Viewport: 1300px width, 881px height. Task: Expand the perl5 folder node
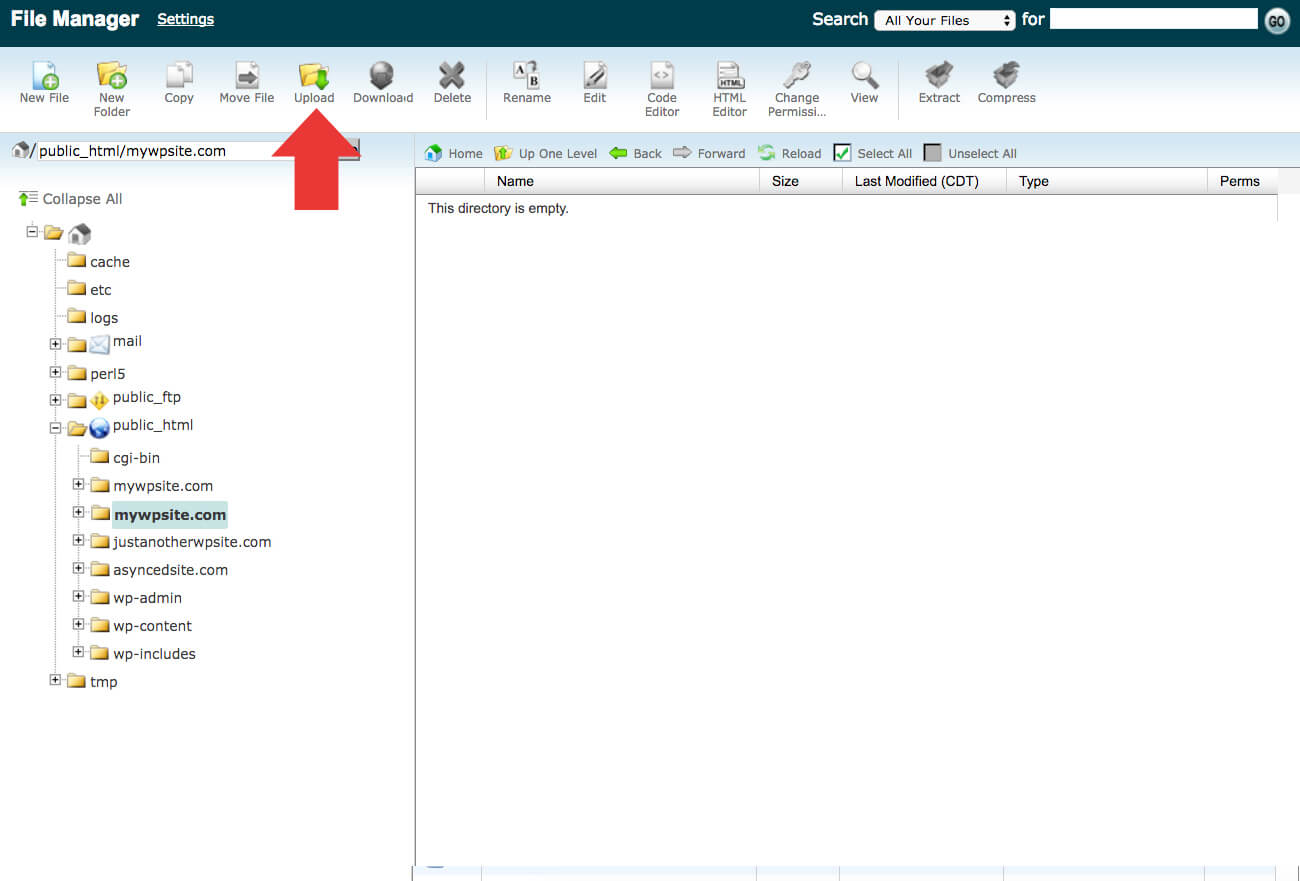[x=55, y=372]
